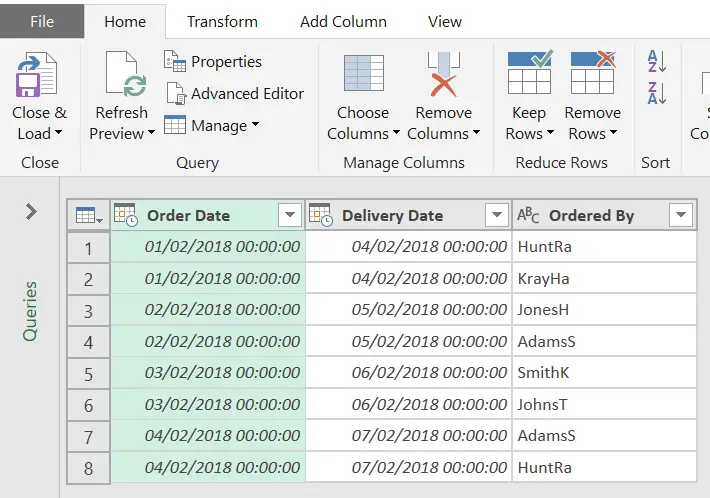Image resolution: width=710 pixels, height=498 pixels.
Task: Open the Delivery Date filter dropdown
Action: coord(496,215)
